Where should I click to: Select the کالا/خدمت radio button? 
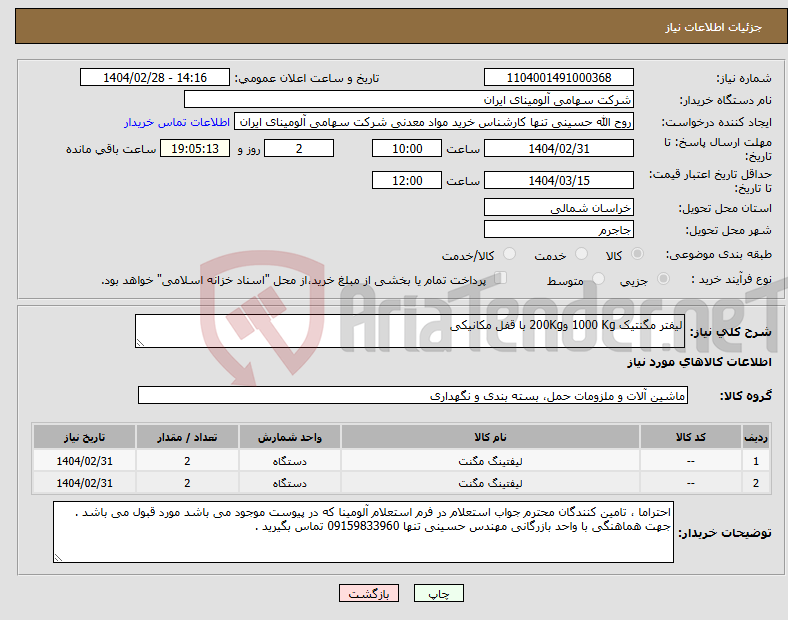click(x=509, y=254)
